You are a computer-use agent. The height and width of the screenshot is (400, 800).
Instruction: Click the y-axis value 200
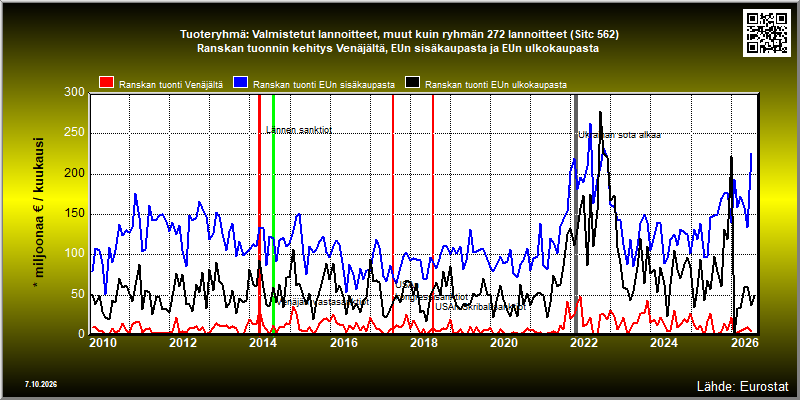coord(75,173)
